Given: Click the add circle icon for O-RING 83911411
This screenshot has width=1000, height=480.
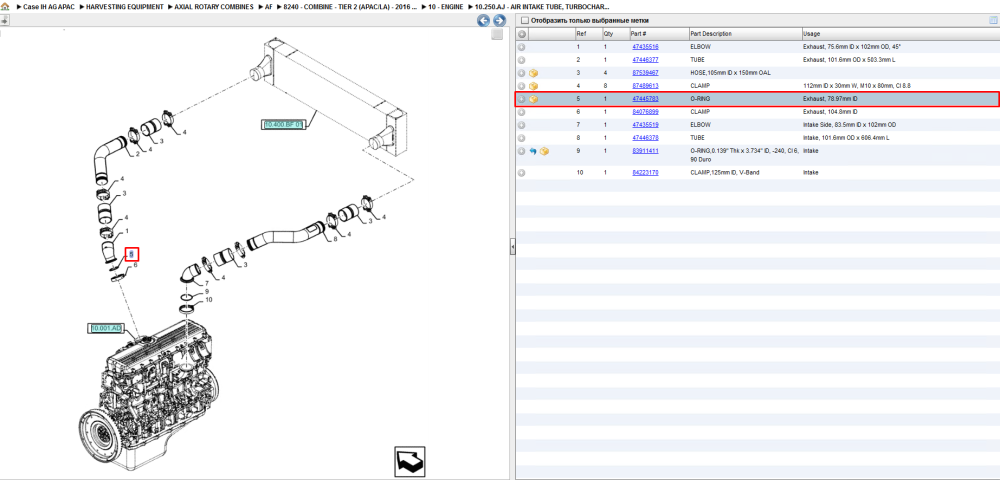Looking at the screenshot, I should (x=522, y=152).
